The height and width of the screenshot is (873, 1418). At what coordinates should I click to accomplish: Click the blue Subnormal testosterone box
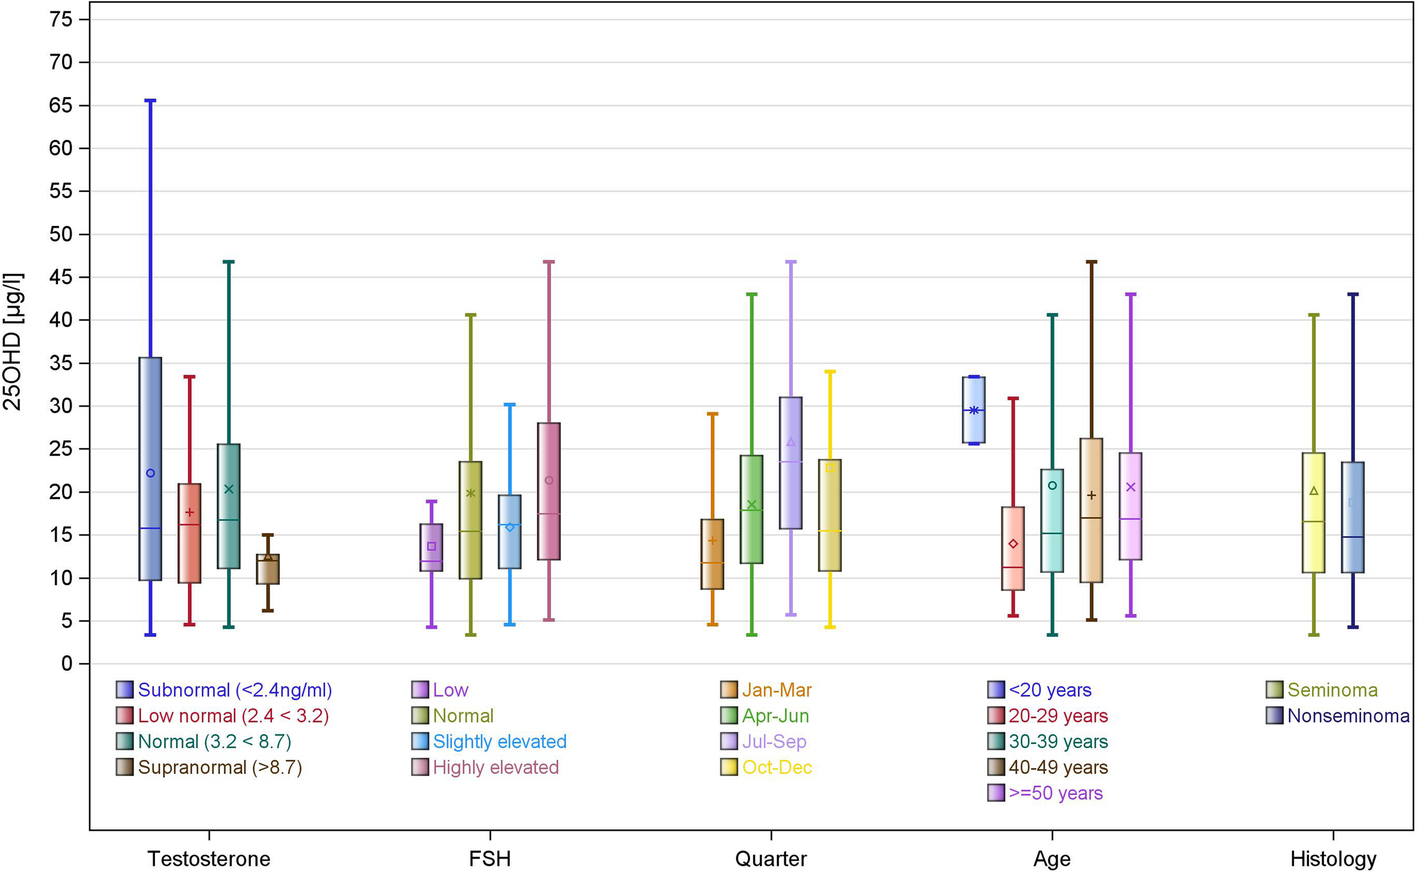pyautogui.click(x=150, y=469)
